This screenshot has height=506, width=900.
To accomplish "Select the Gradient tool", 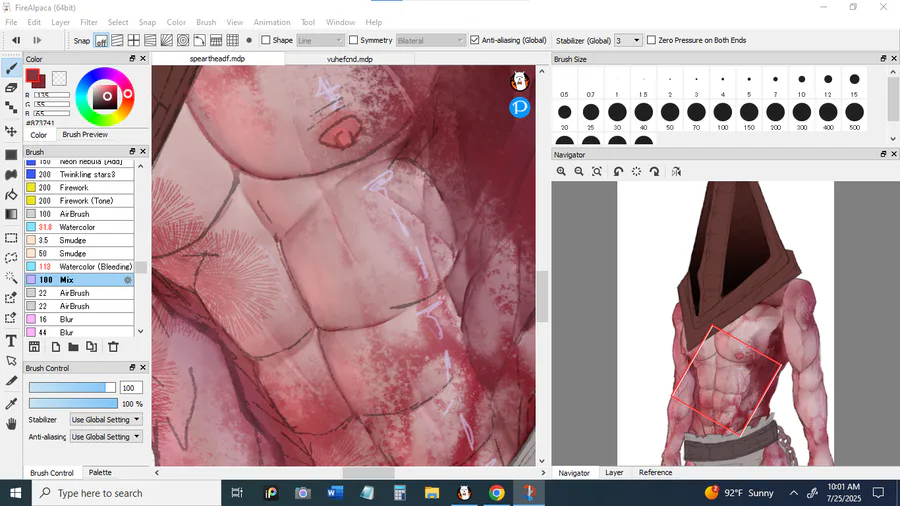I will 11,214.
